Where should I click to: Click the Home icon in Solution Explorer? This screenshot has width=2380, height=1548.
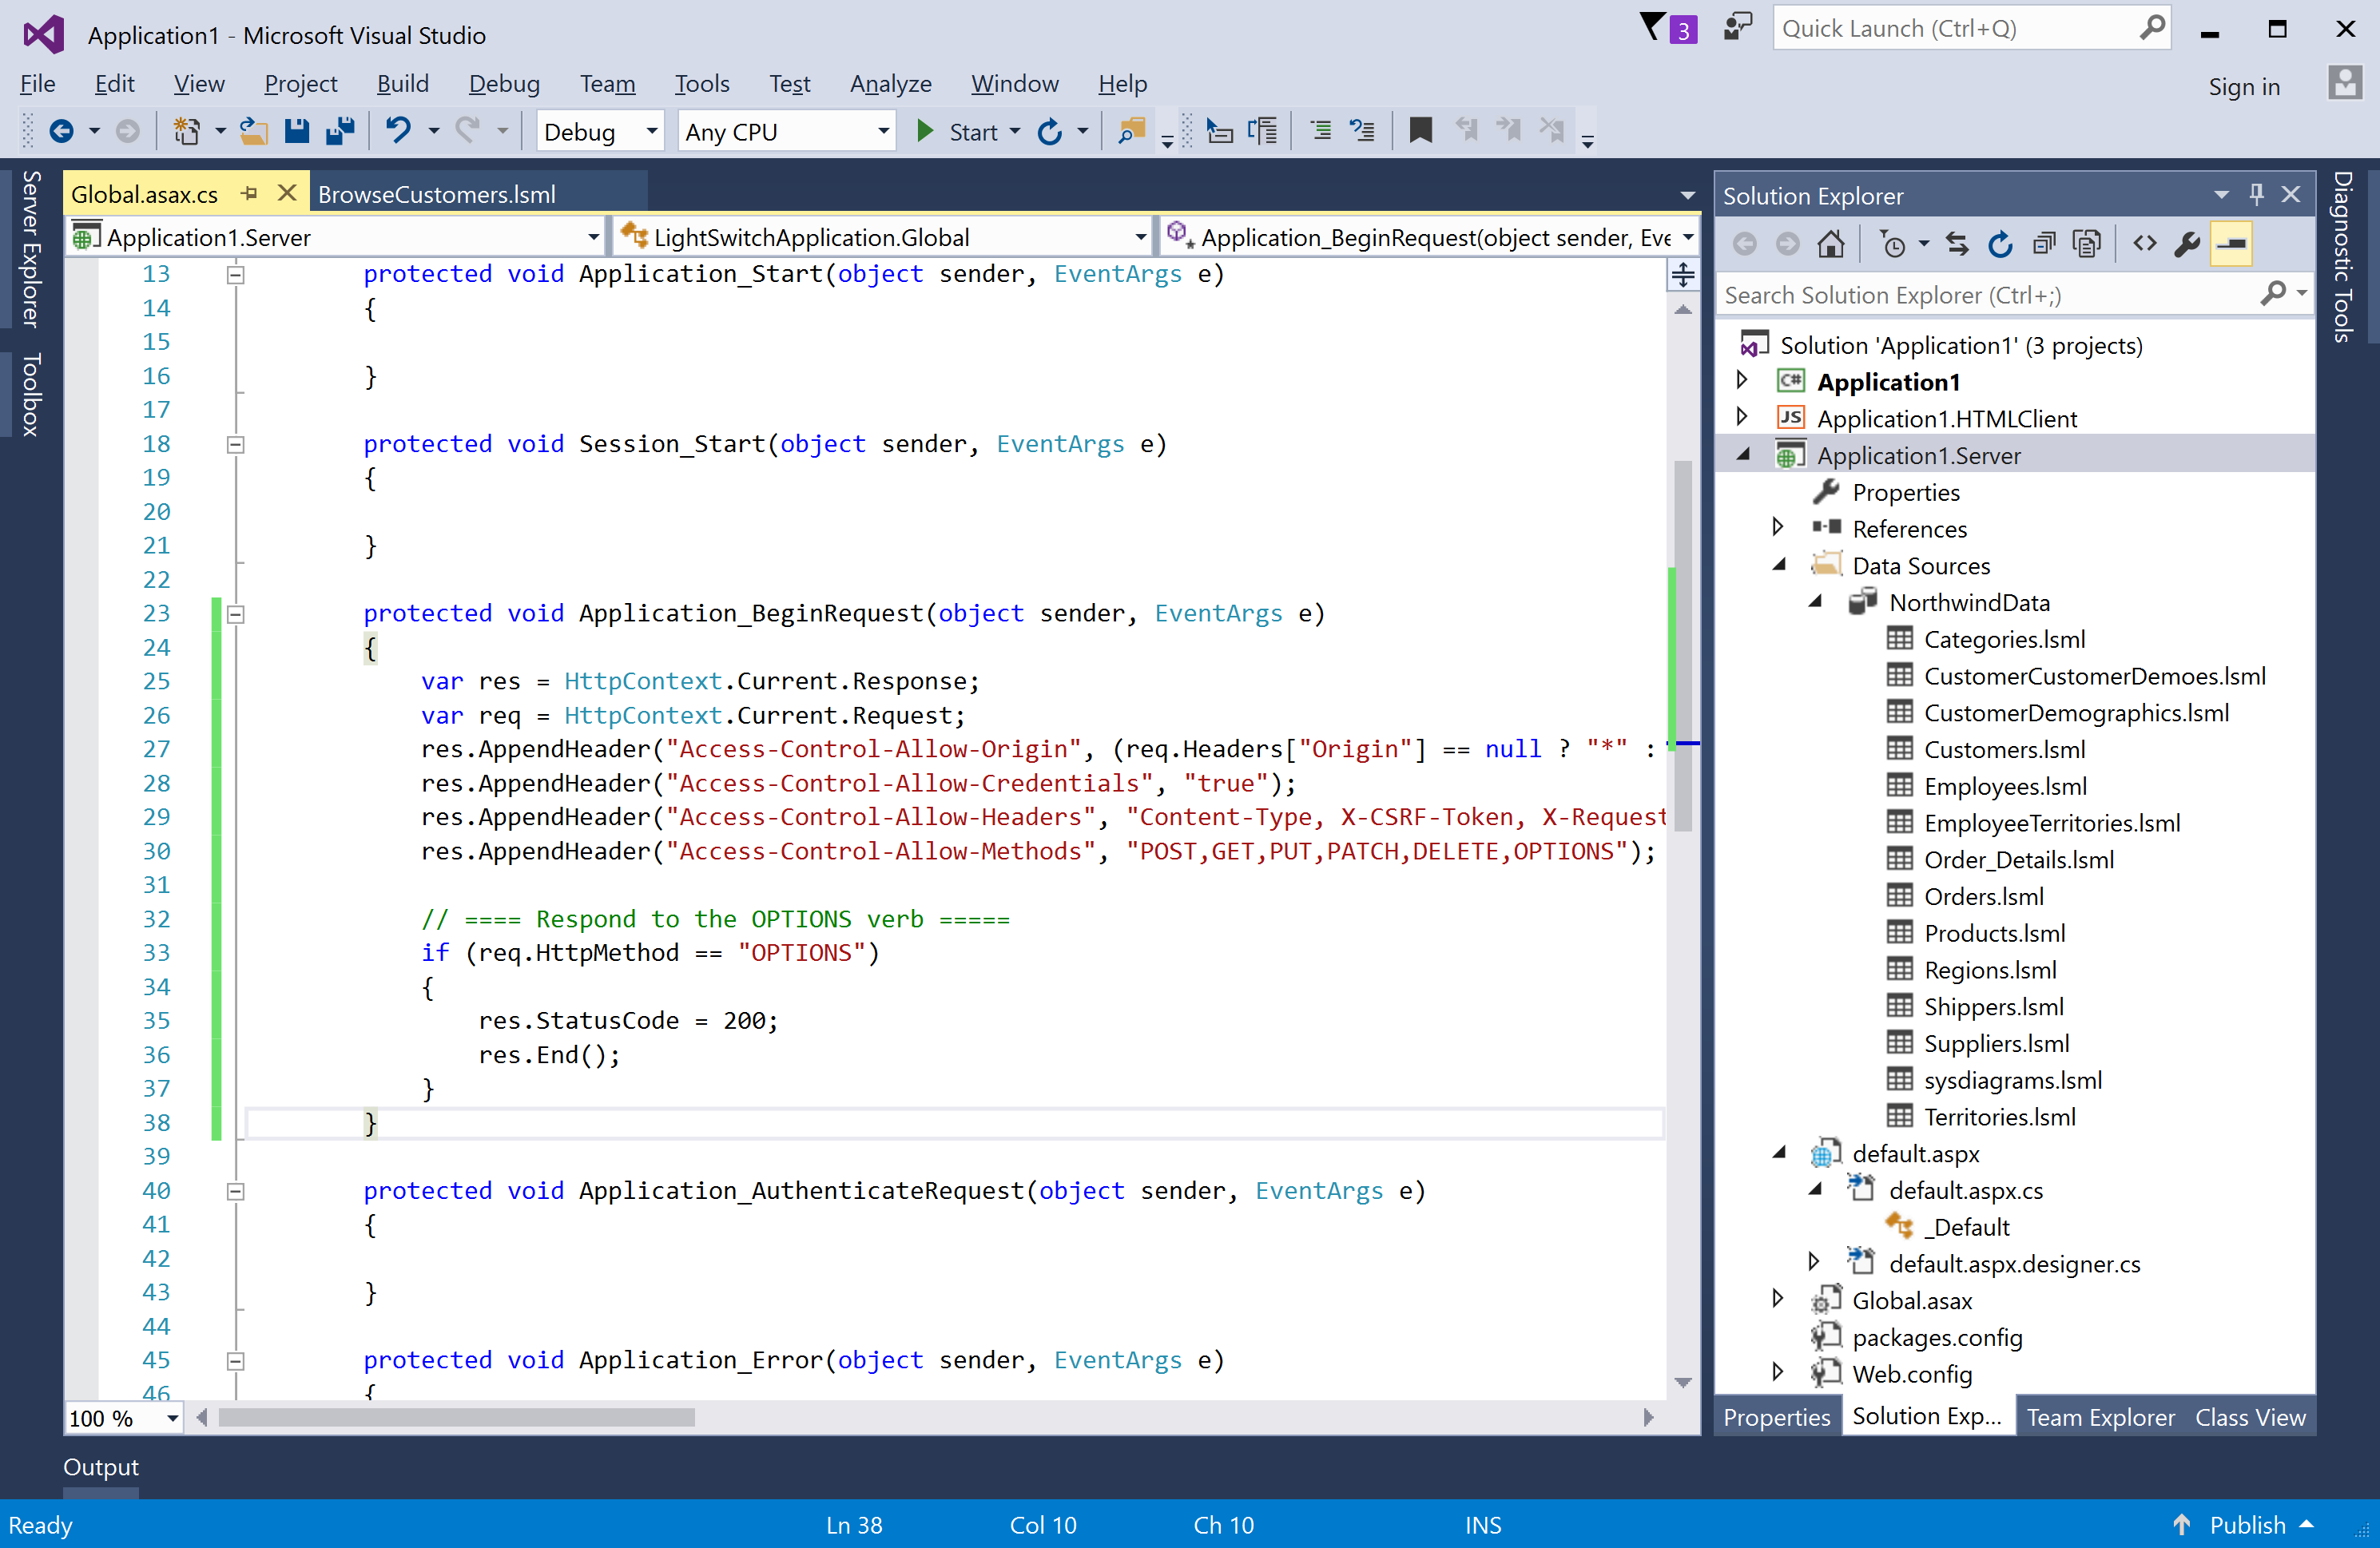tap(1831, 244)
